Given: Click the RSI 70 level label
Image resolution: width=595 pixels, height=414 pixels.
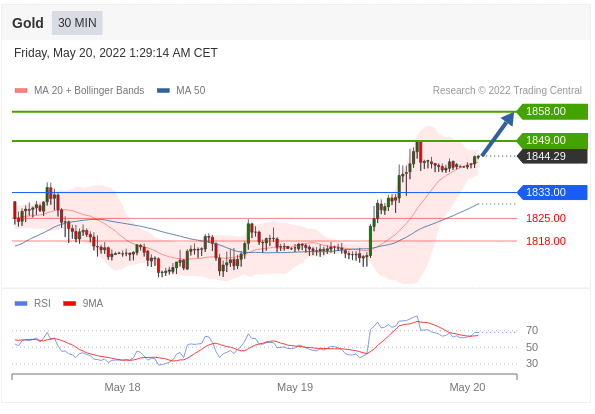Looking at the screenshot, I should (532, 331).
